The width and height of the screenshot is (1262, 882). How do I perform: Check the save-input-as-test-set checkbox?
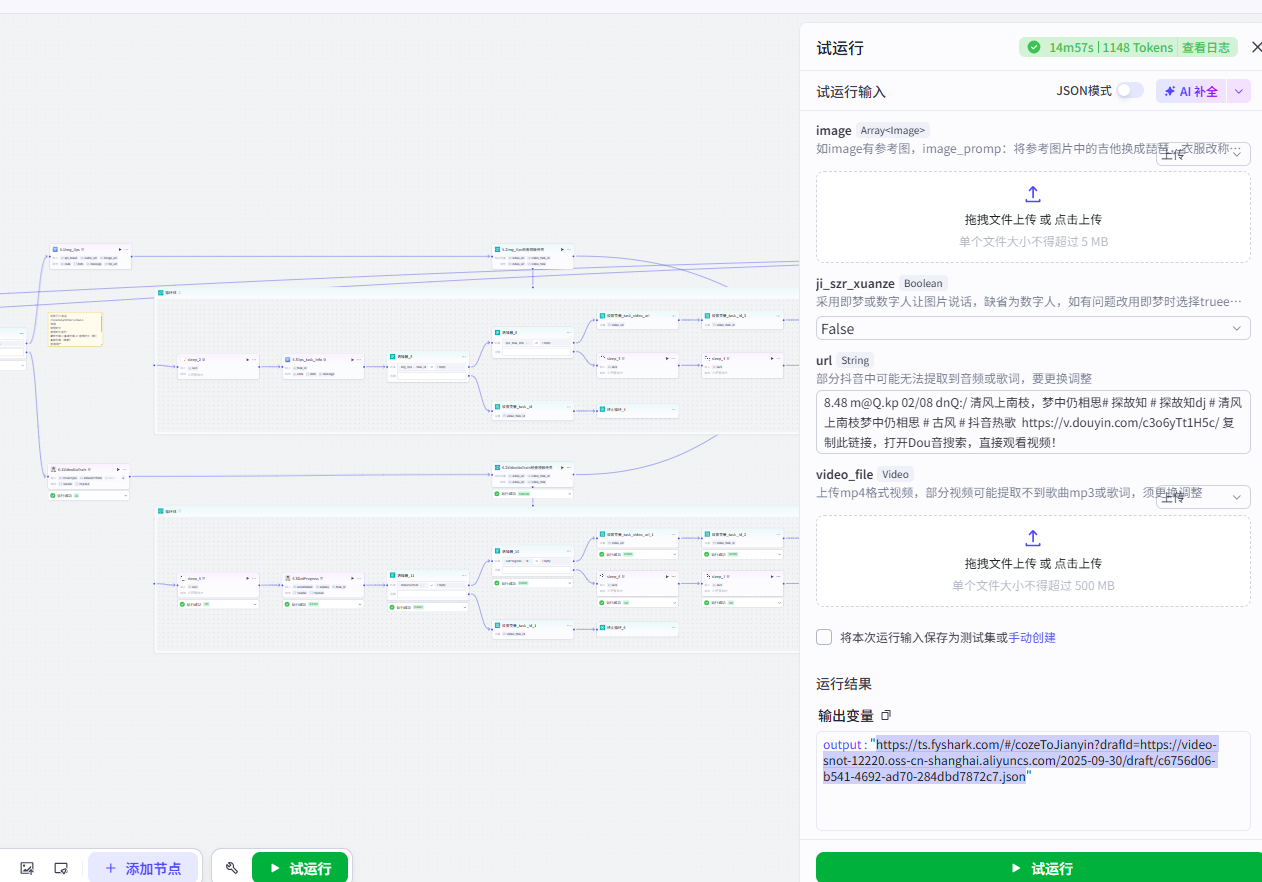824,637
